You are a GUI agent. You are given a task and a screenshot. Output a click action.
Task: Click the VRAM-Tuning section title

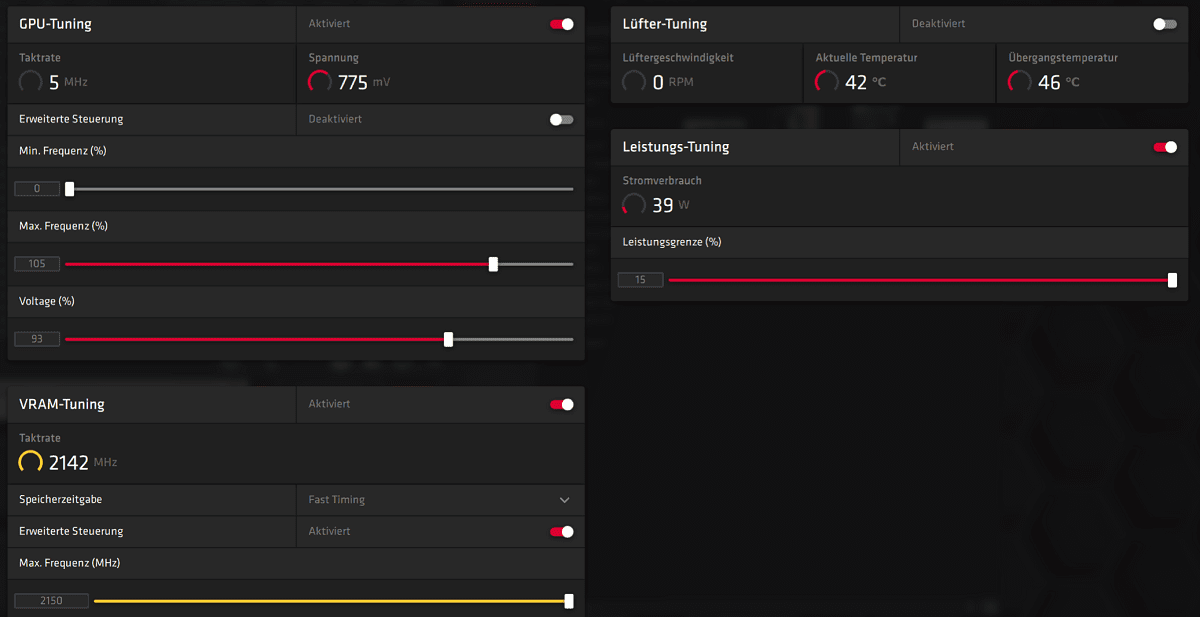(x=62, y=405)
